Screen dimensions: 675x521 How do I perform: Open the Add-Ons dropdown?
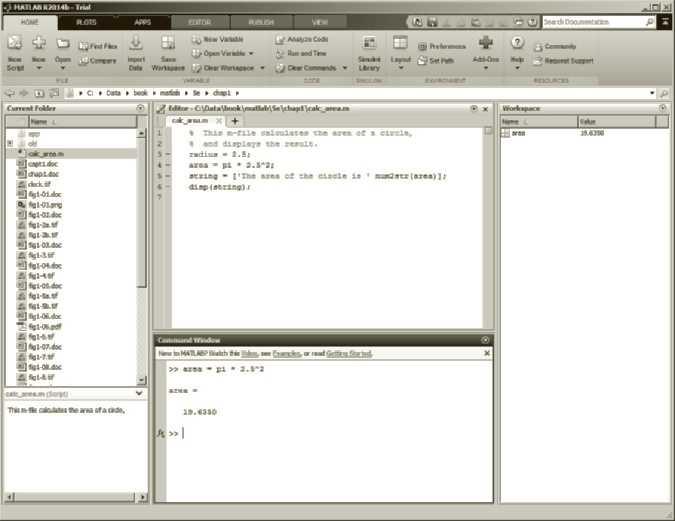click(486, 68)
